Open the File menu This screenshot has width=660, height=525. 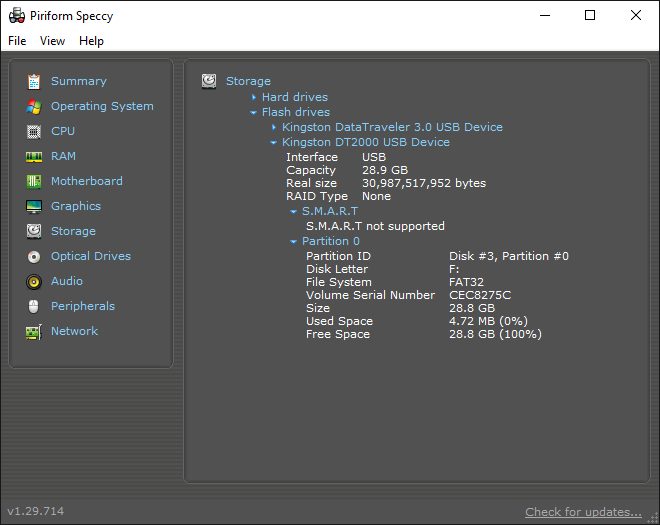pos(17,41)
